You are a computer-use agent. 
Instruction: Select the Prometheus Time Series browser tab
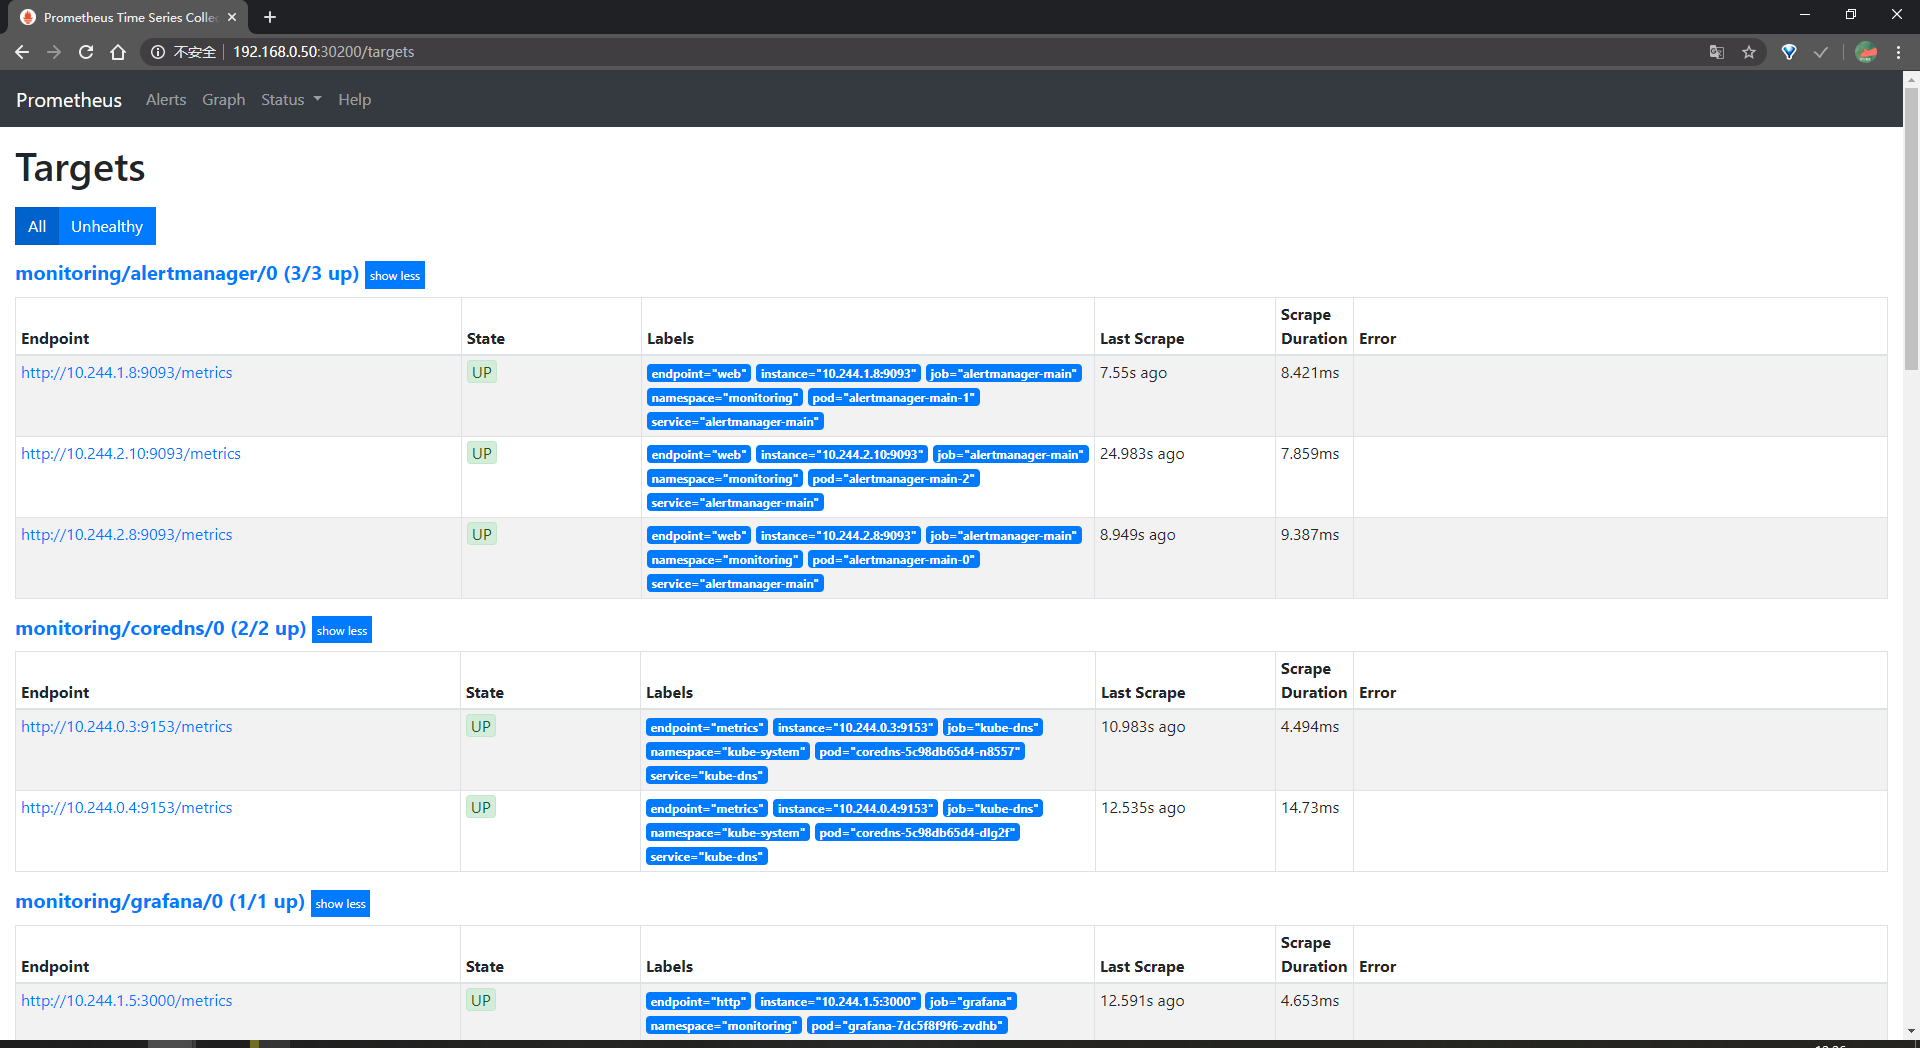point(129,17)
